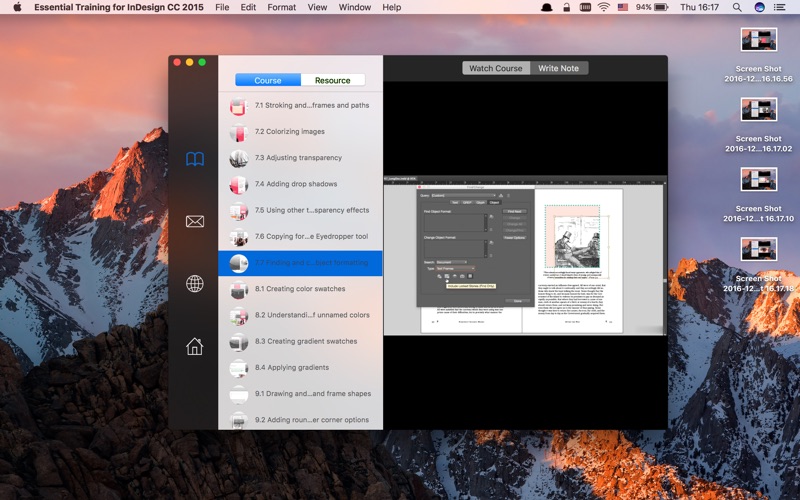Open the book (courses) sidebar icon
This screenshot has width=800, height=500.
point(194,159)
